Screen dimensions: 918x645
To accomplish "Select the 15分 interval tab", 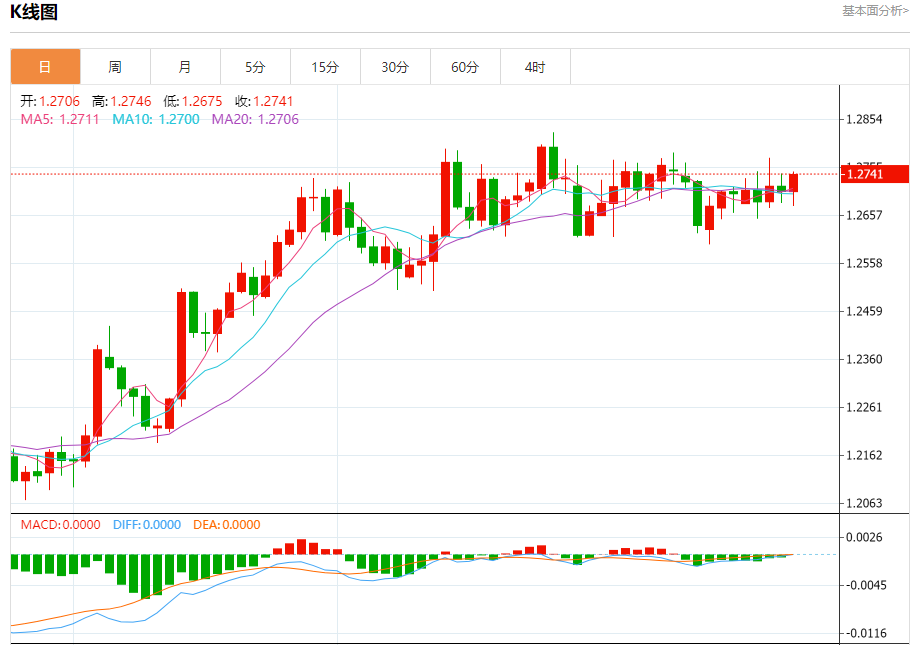I will (325, 67).
